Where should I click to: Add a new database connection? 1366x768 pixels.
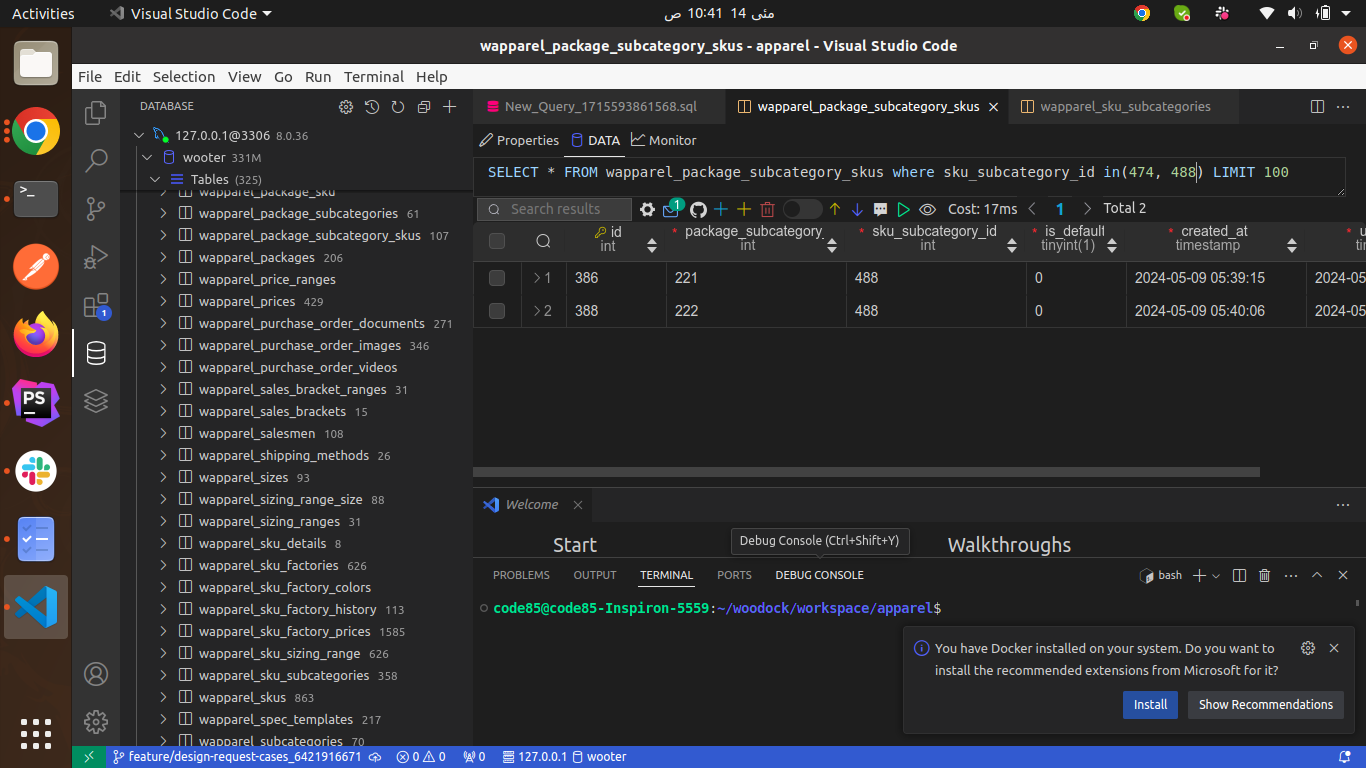click(x=450, y=106)
